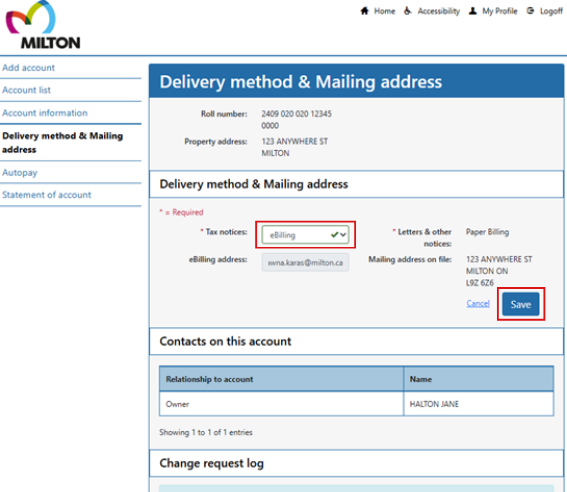Click the Home house icon

[364, 11]
